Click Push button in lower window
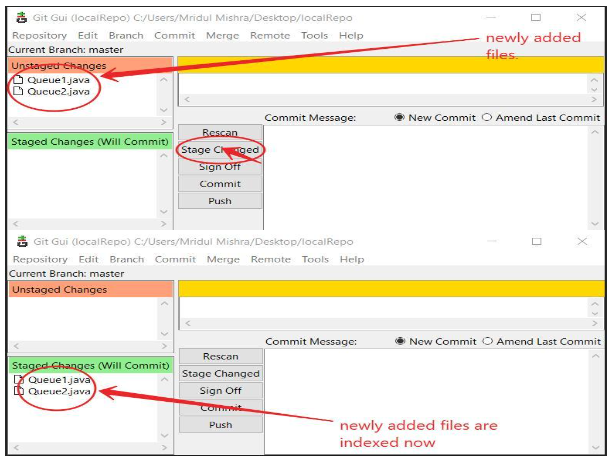Viewport: 613px width, 461px height. (220, 425)
